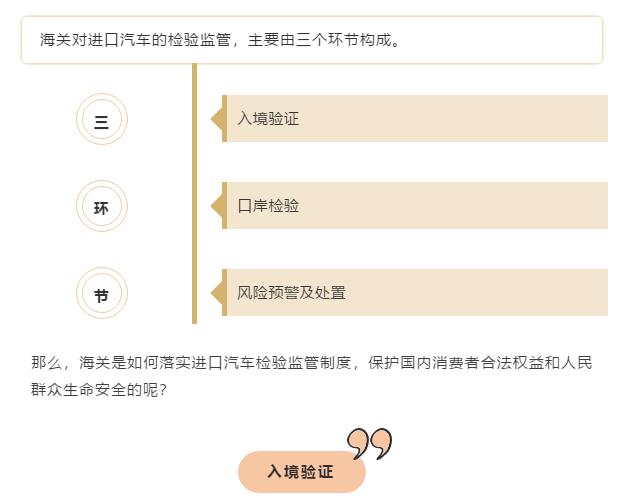The height and width of the screenshot is (501, 624).
Task: Click the circled 节 badge
Action: [x=102, y=293]
